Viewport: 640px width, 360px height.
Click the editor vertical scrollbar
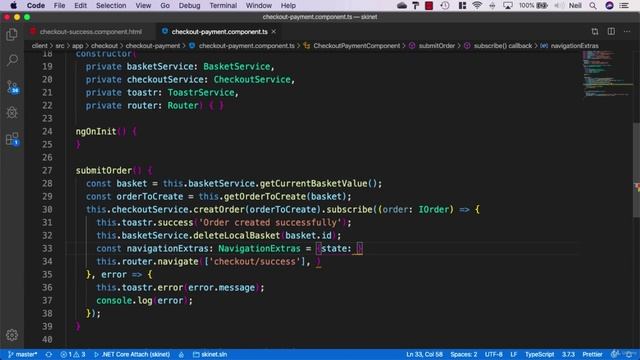636,169
